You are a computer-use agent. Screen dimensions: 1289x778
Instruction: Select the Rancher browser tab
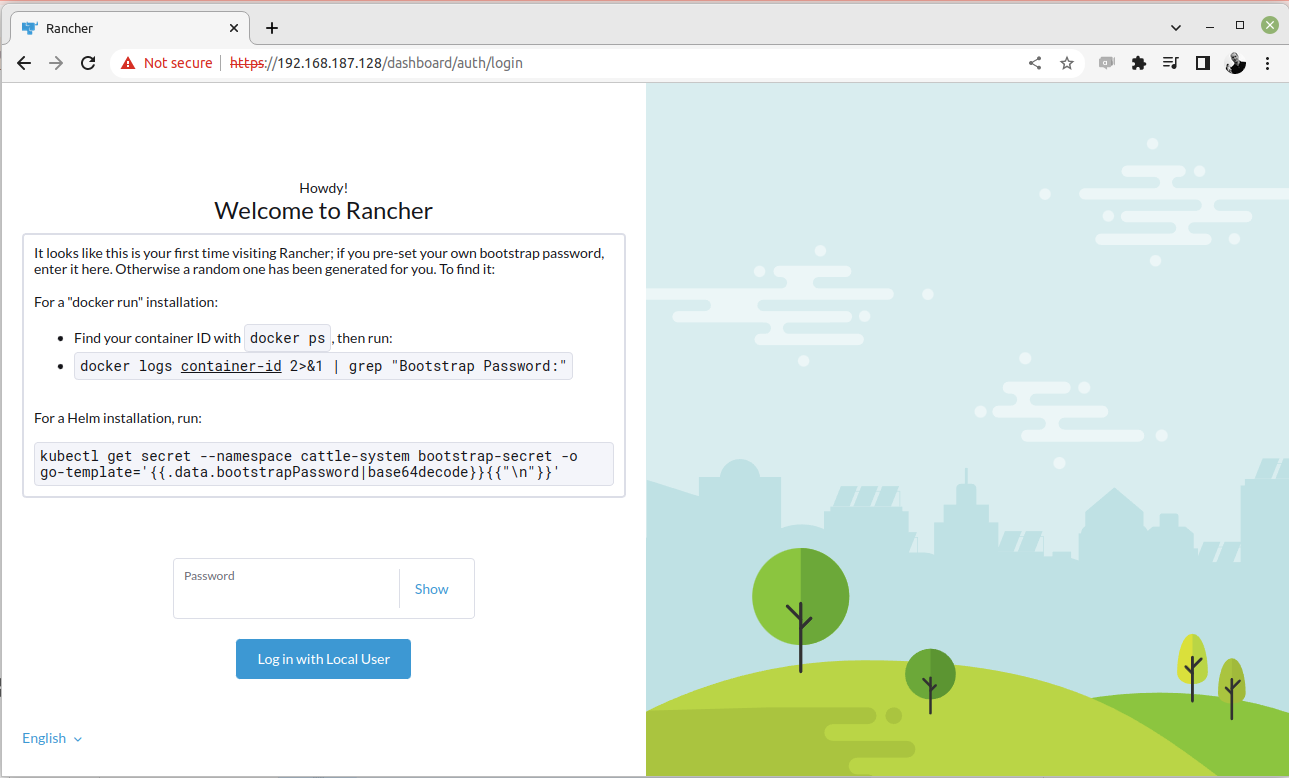pos(120,28)
